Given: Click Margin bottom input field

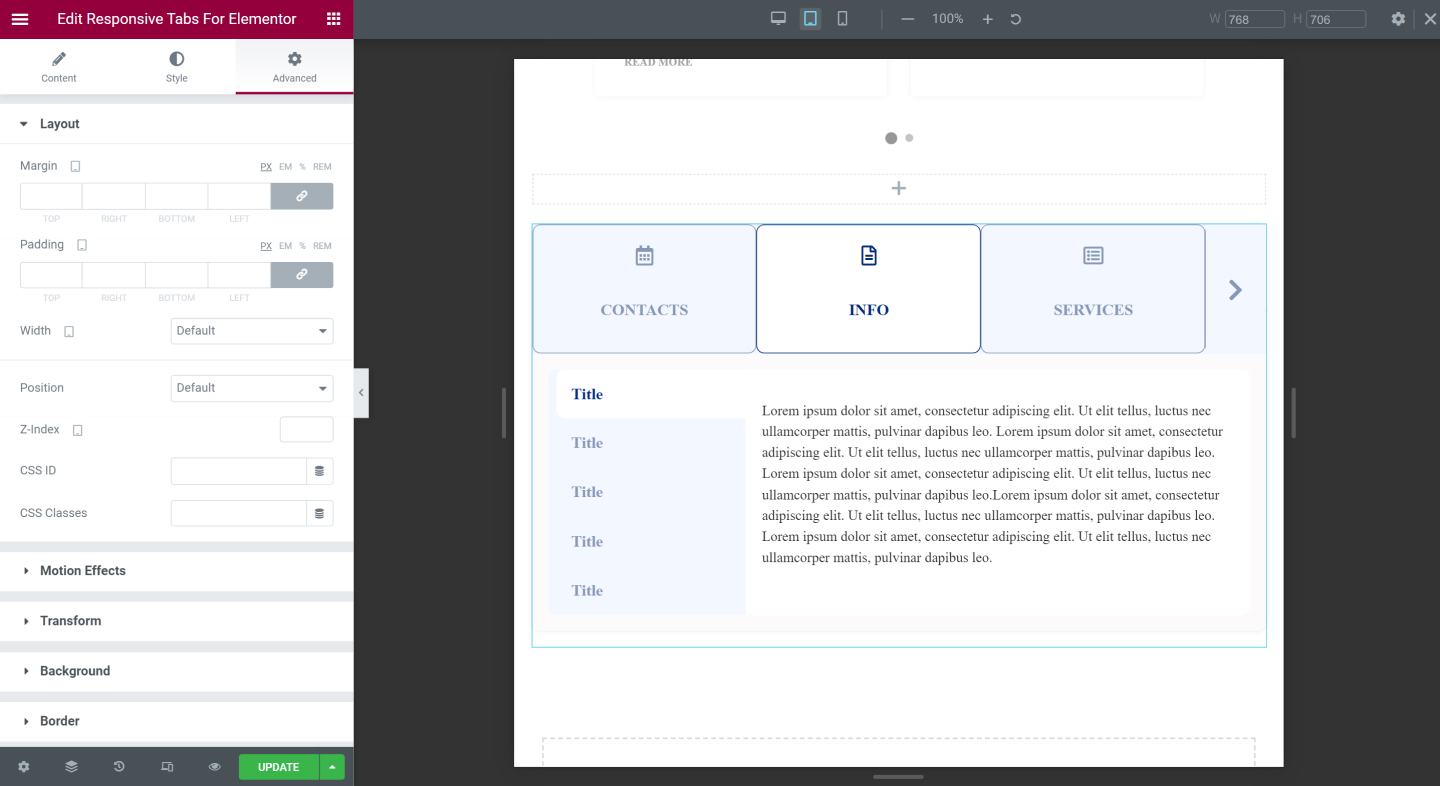Looking at the screenshot, I should [176, 196].
